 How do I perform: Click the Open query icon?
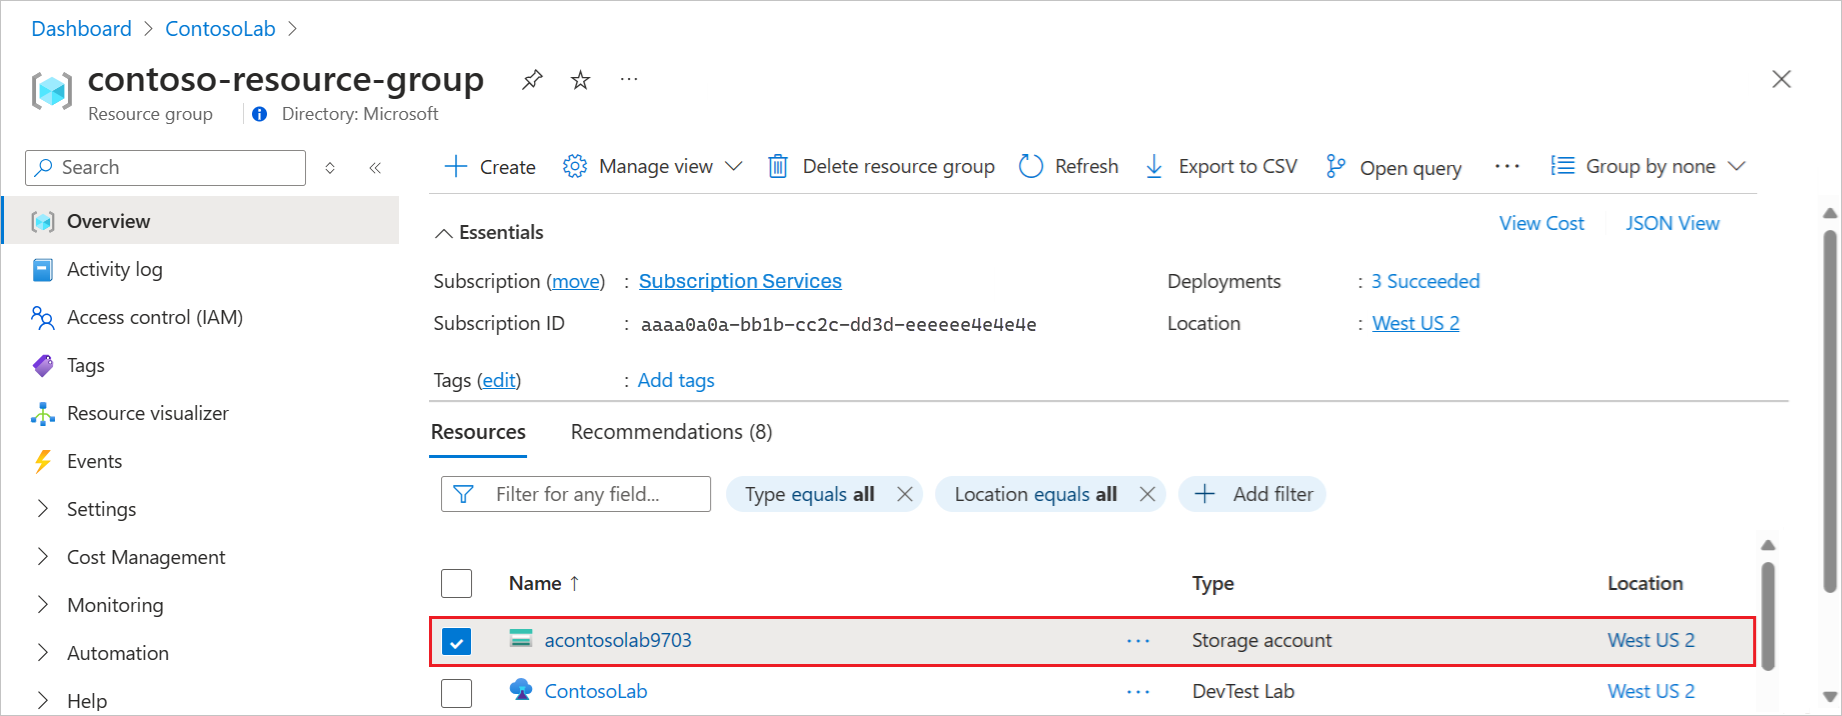pyautogui.click(x=1335, y=166)
